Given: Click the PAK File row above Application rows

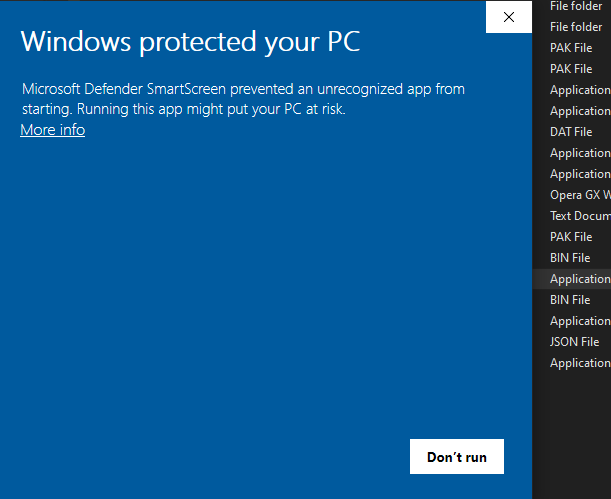Looking at the screenshot, I should point(571,69).
